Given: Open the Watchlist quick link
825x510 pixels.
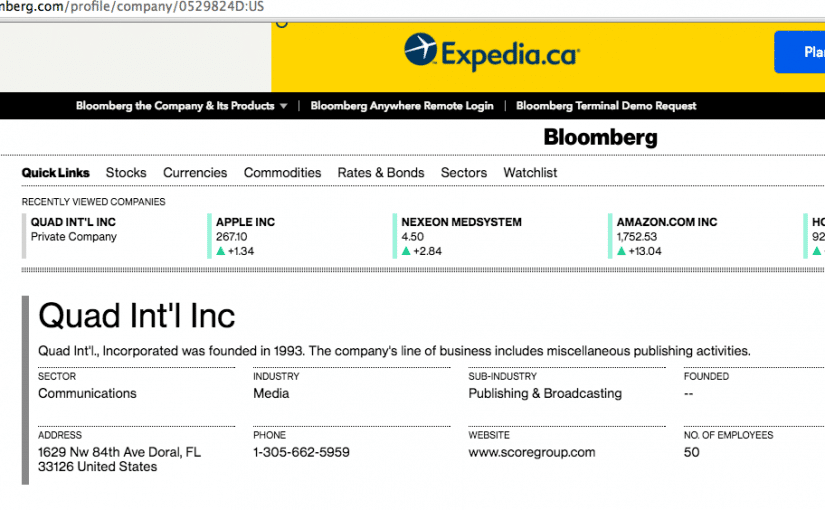Looking at the screenshot, I should click(x=530, y=173).
